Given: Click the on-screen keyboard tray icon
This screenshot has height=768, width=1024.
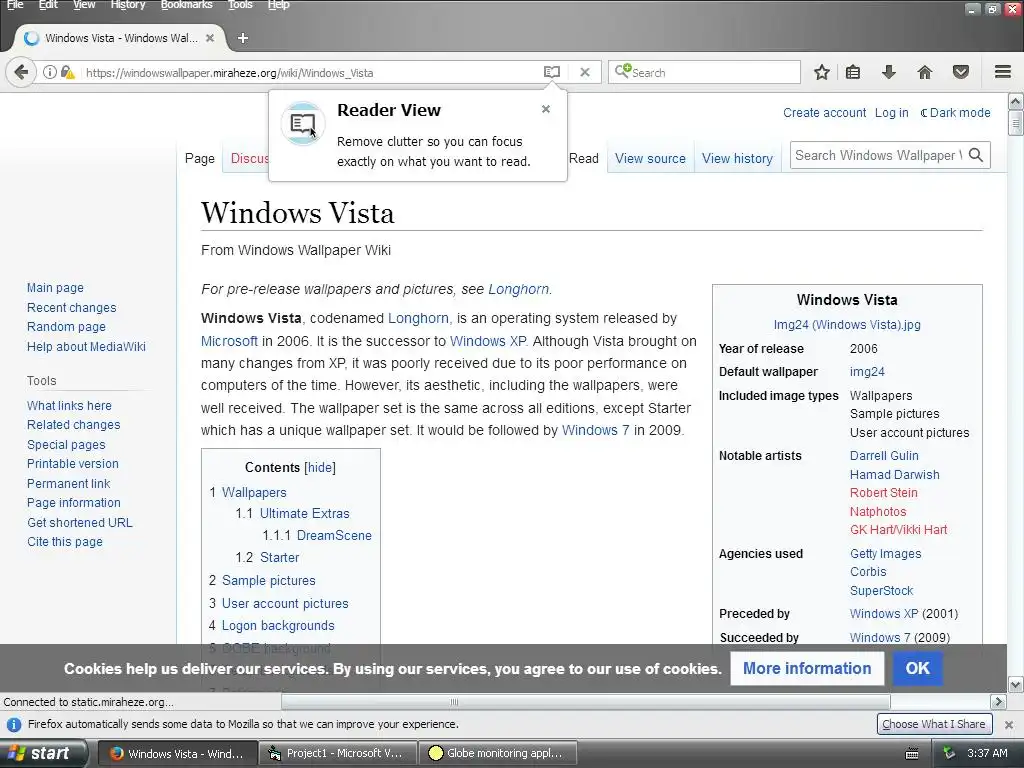Looking at the screenshot, I should click(912, 754).
